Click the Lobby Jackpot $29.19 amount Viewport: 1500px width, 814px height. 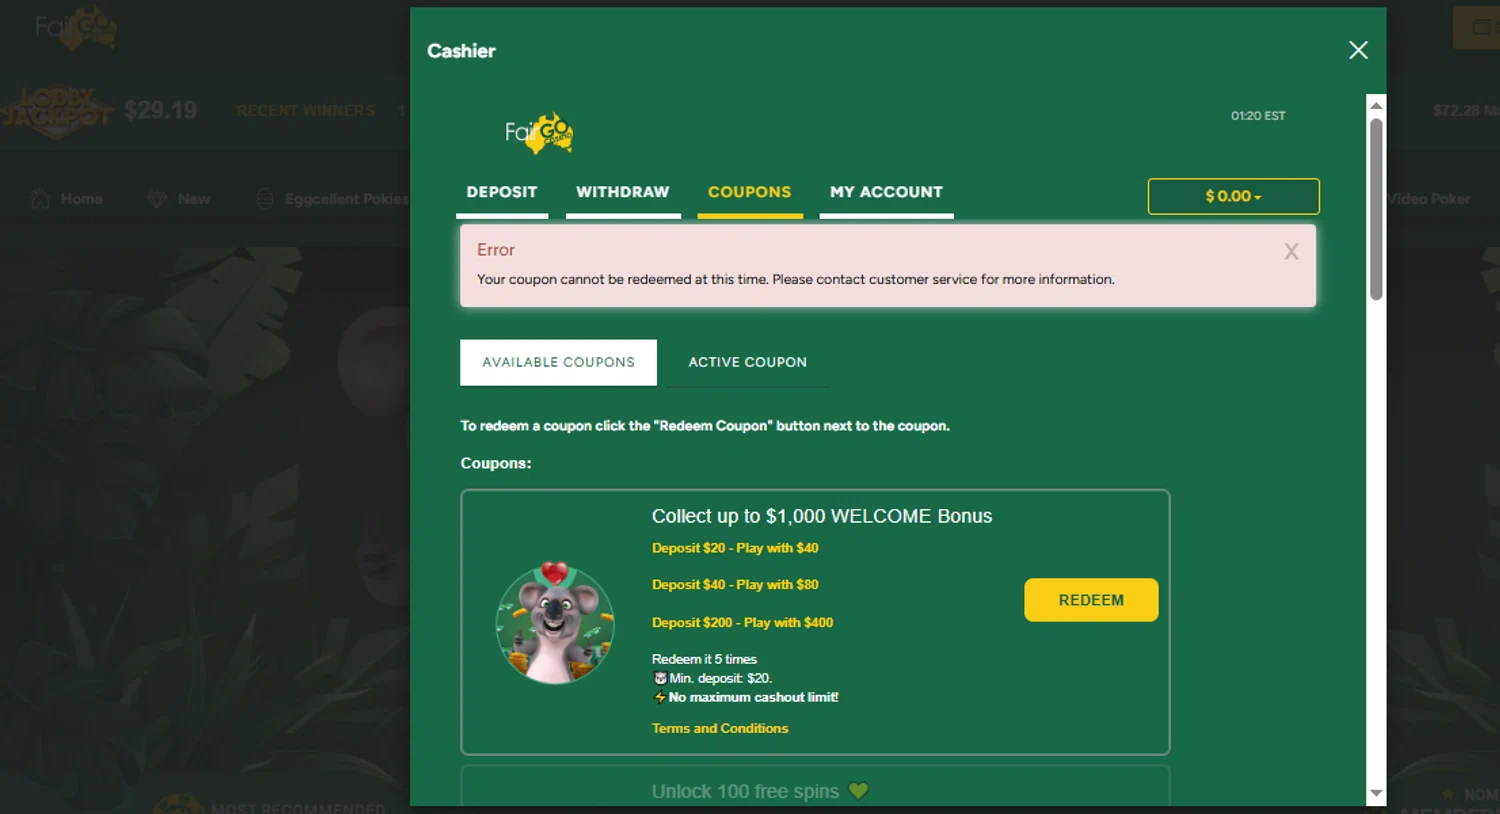click(160, 110)
